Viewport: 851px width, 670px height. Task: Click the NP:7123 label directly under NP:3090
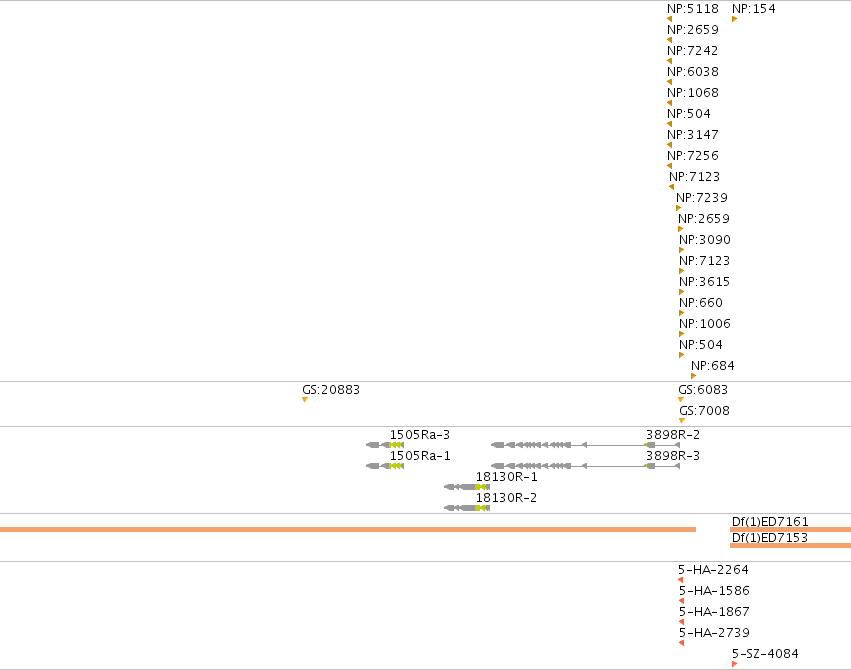click(704, 261)
